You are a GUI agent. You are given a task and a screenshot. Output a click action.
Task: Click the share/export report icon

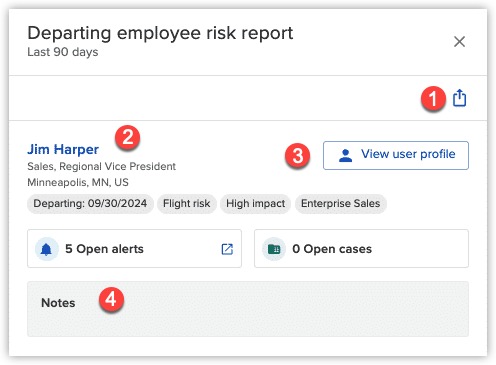[x=459, y=98]
